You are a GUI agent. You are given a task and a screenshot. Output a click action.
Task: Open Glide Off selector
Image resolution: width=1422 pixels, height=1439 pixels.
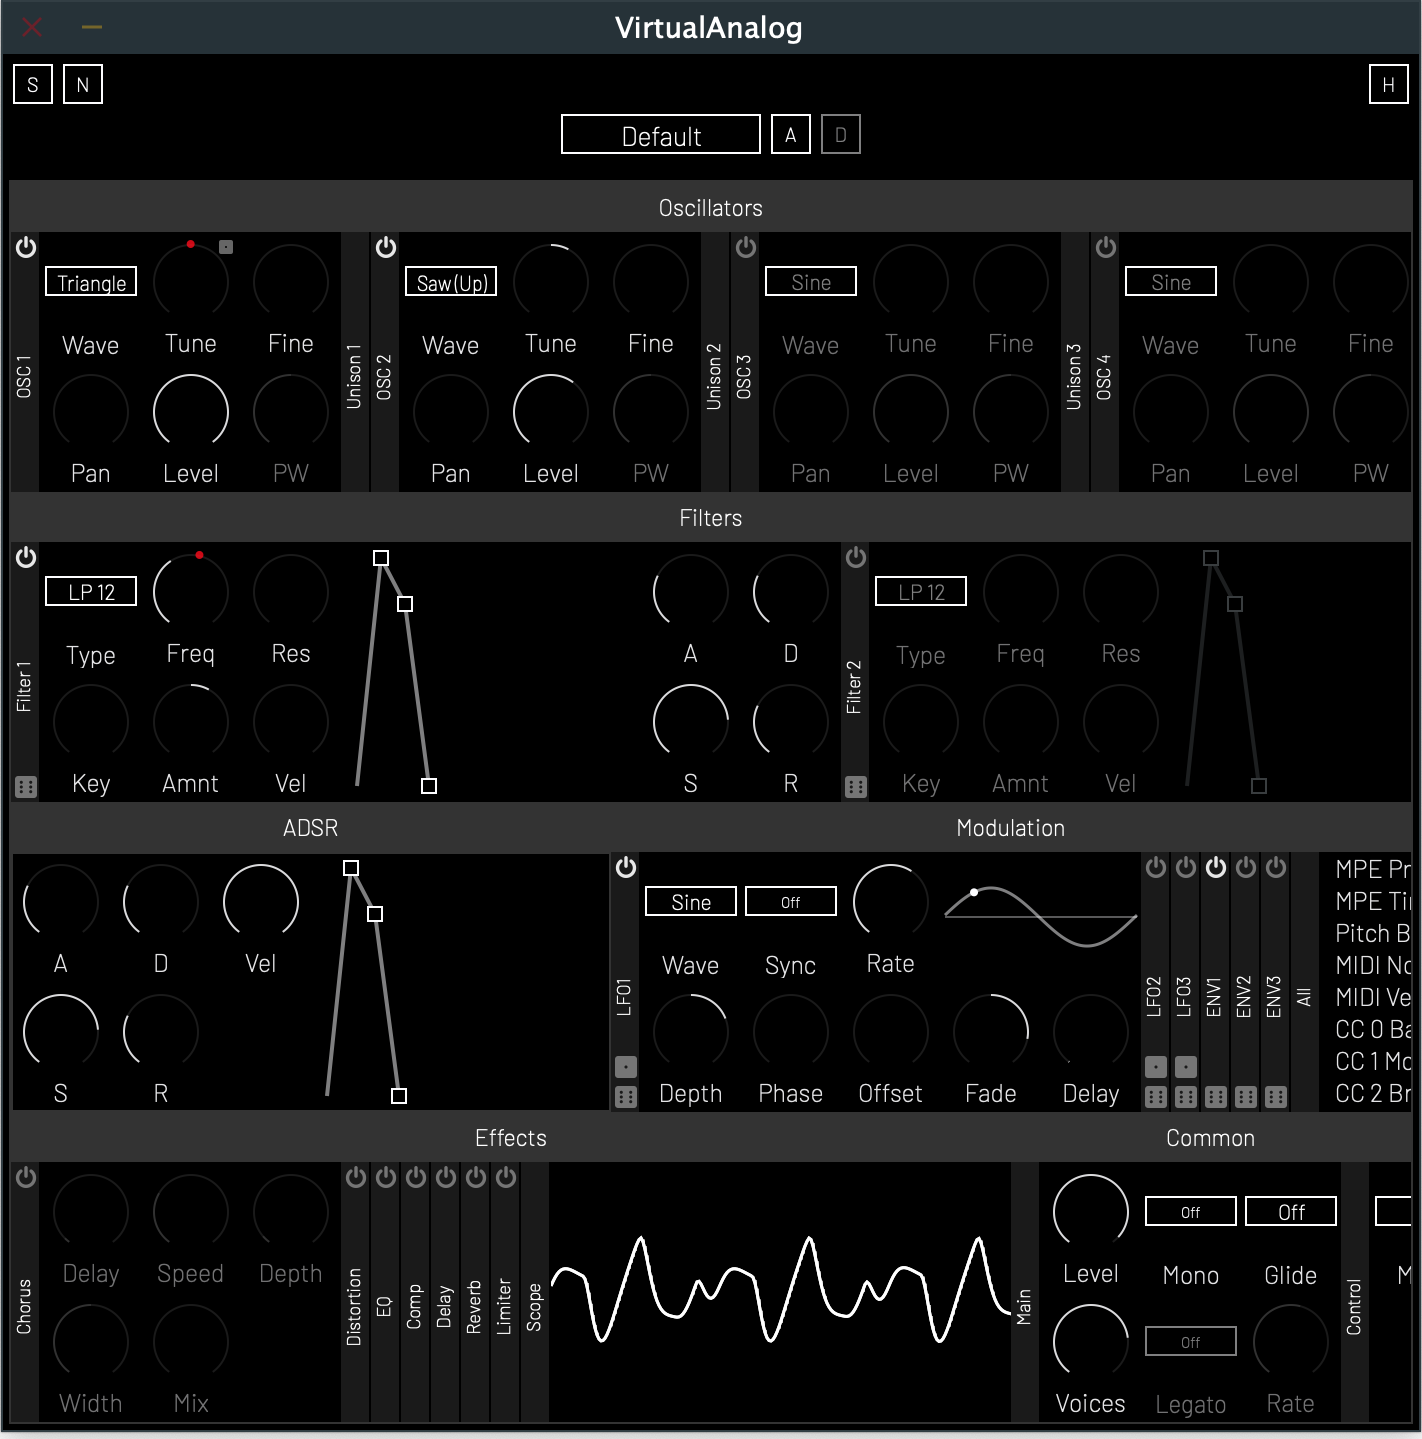[x=1291, y=1212]
